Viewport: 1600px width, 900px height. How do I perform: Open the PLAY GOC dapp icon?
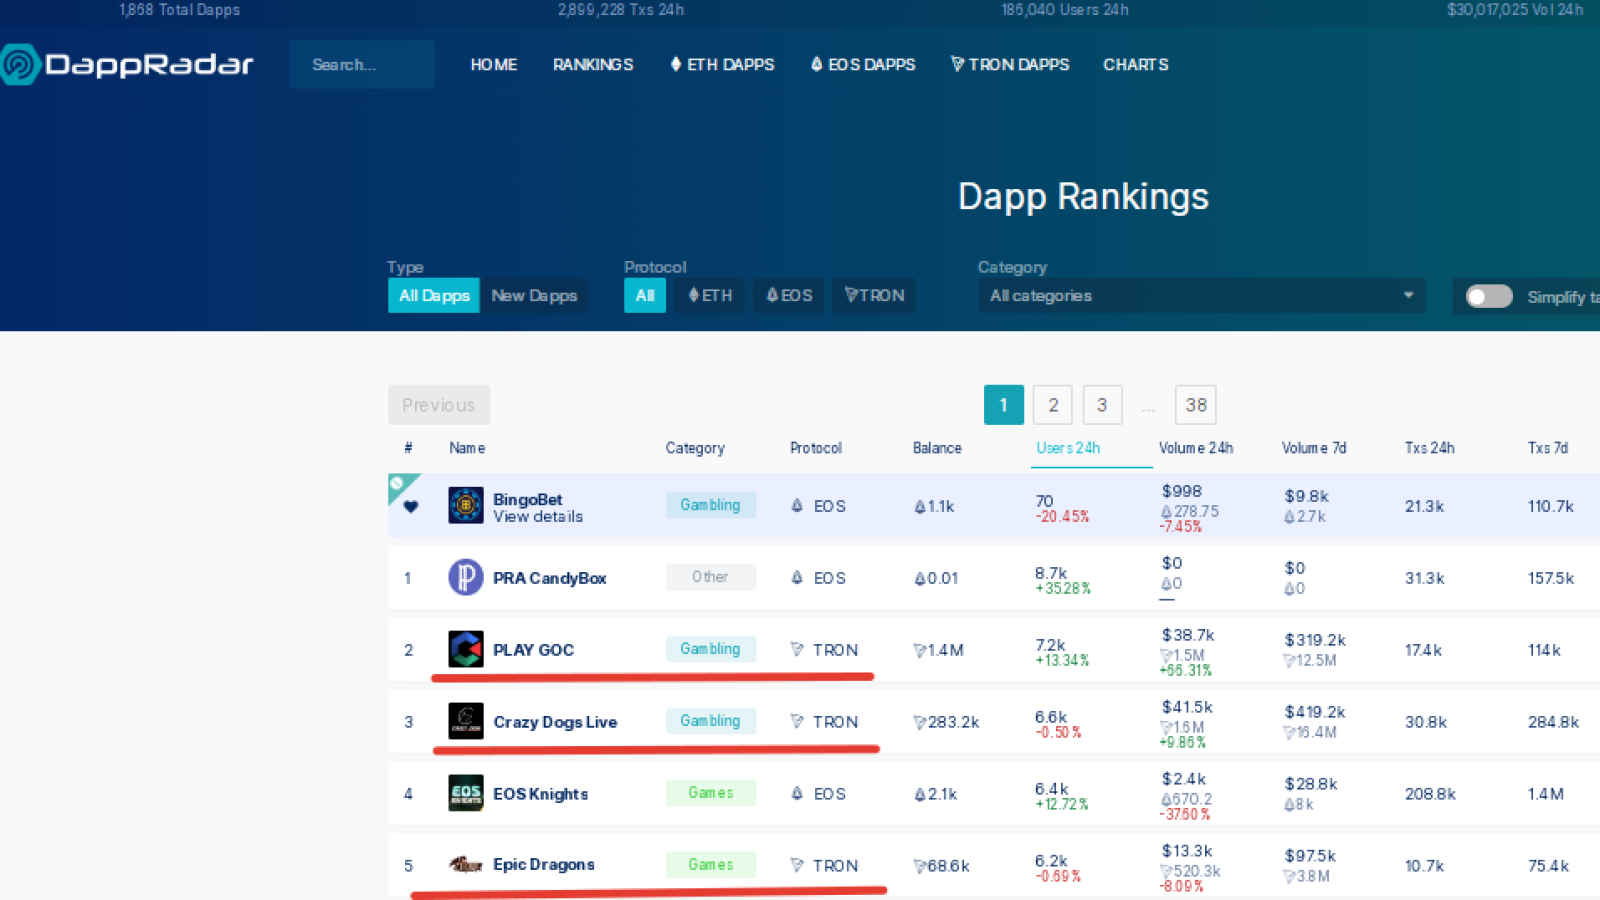tap(466, 649)
